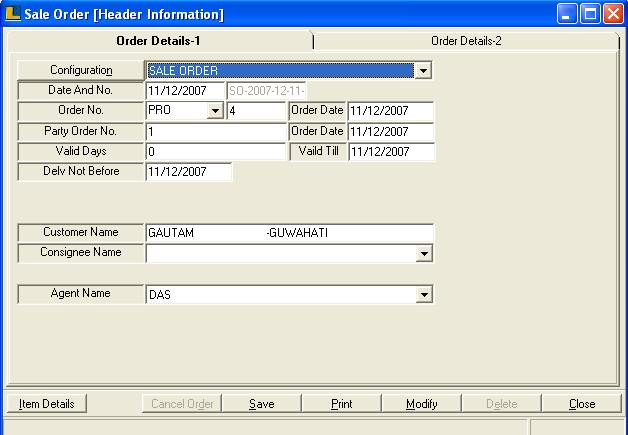This screenshot has width=628, height=435.
Task: Click the Delv Not Before date field
Action: (189, 172)
